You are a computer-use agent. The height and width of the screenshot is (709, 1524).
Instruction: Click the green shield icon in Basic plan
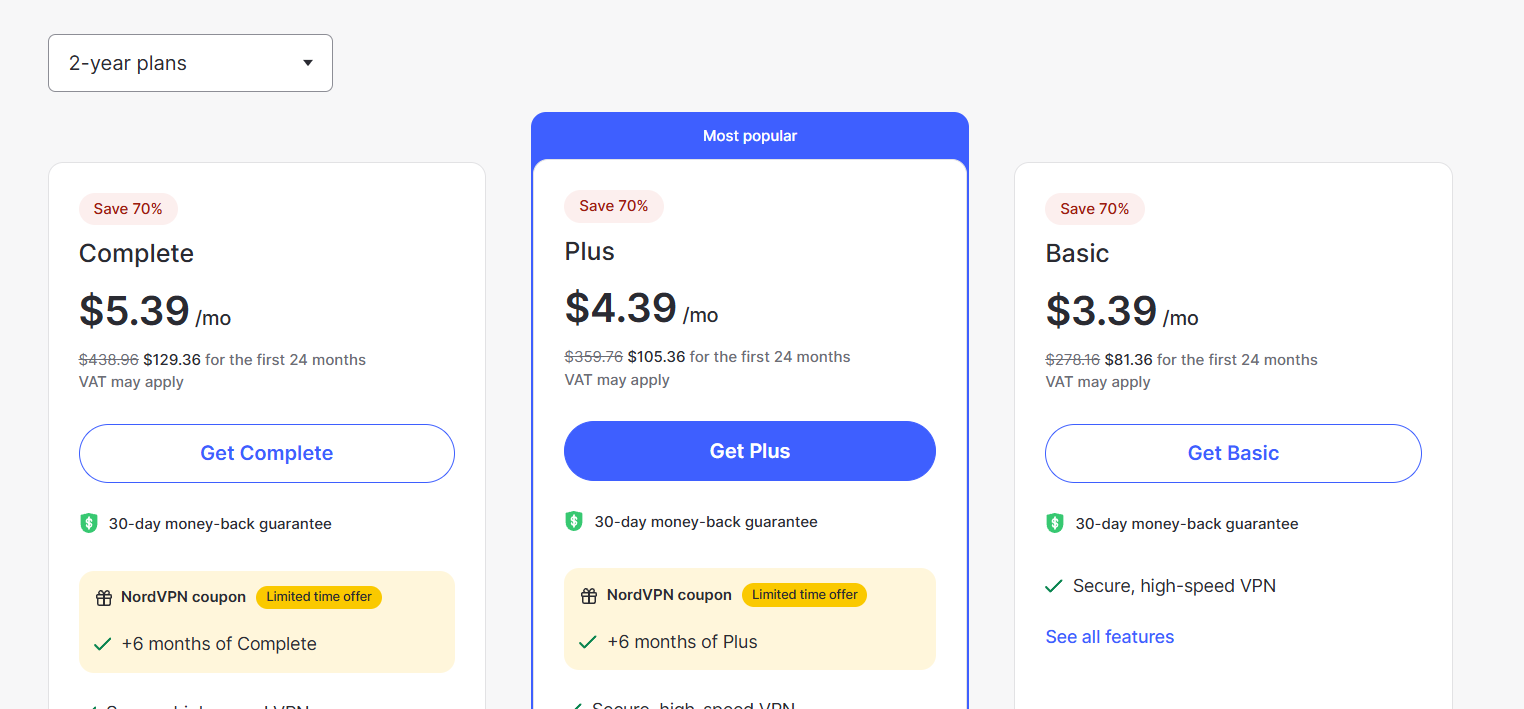[1055, 523]
